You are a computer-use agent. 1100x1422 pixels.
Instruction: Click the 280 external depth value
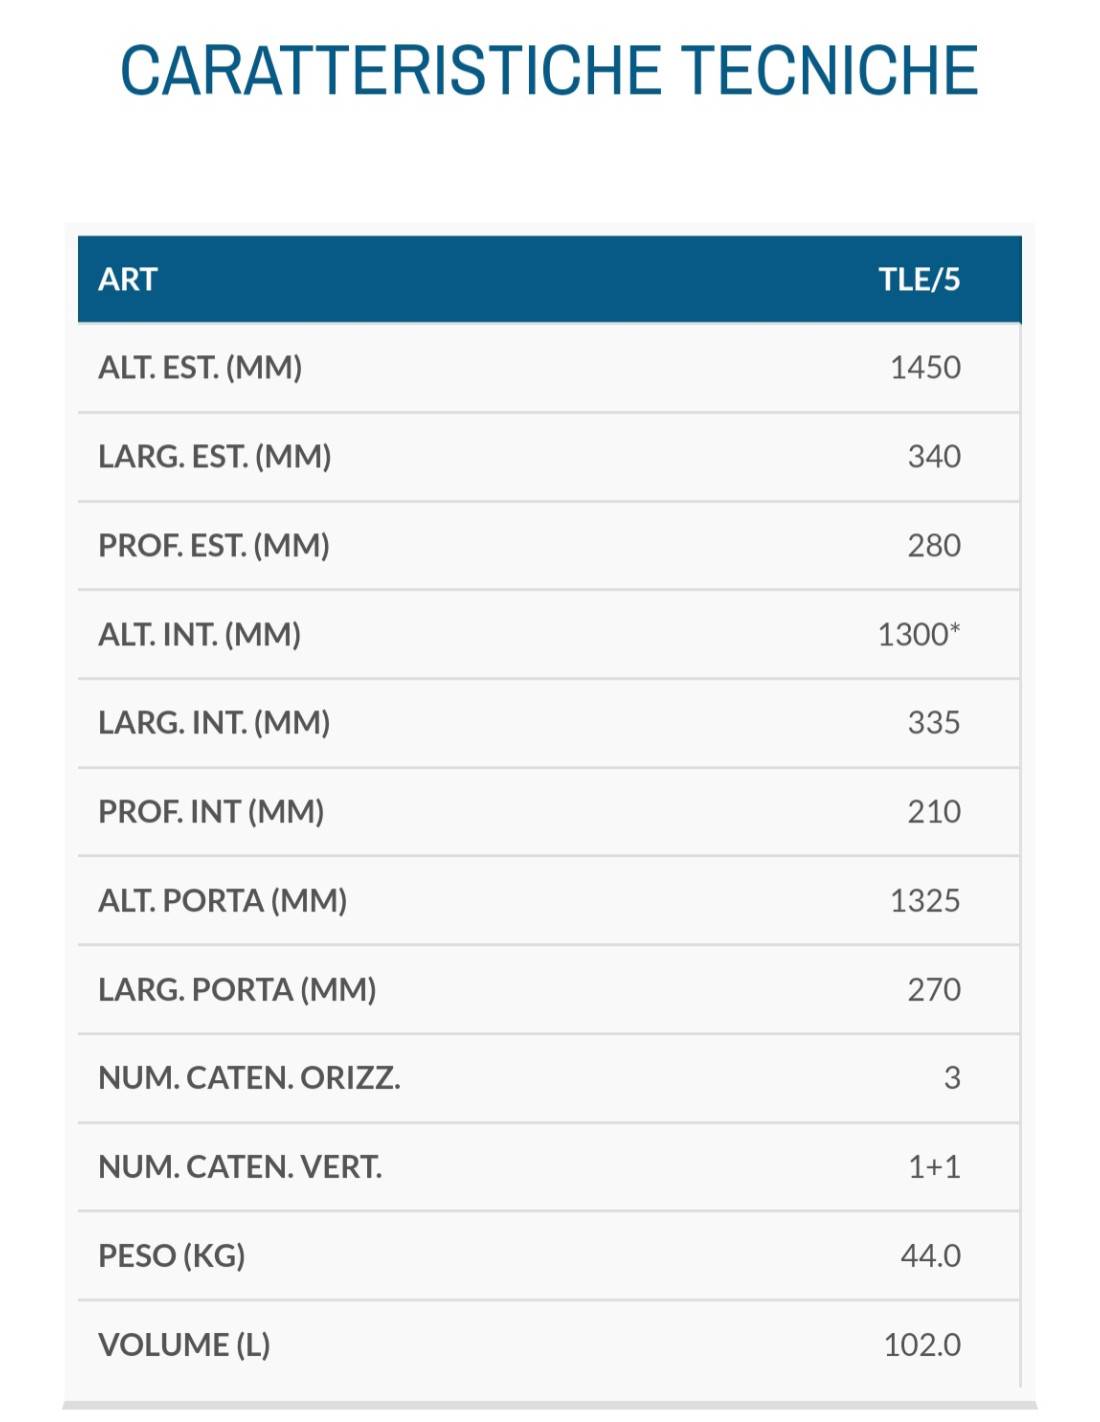click(x=934, y=546)
